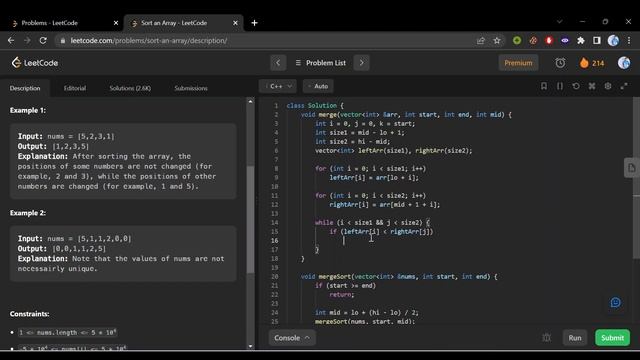
Task: Toggle editor fullscreen icon
Action: 624,86
